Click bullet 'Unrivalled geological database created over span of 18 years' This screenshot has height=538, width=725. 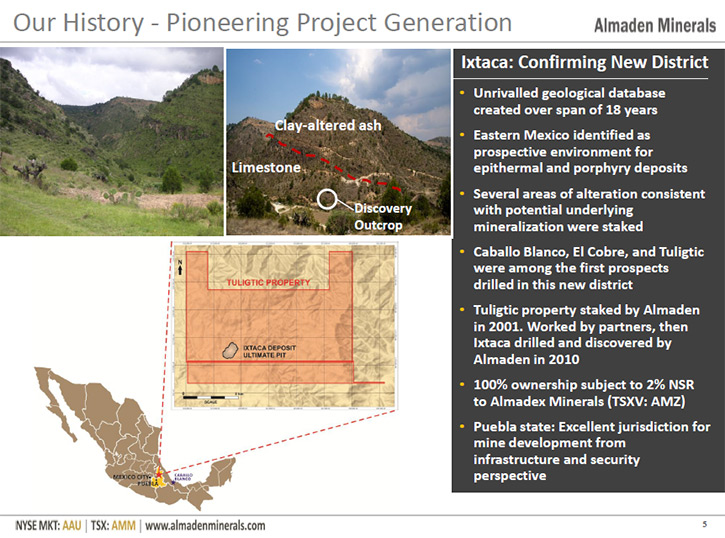coord(569,101)
